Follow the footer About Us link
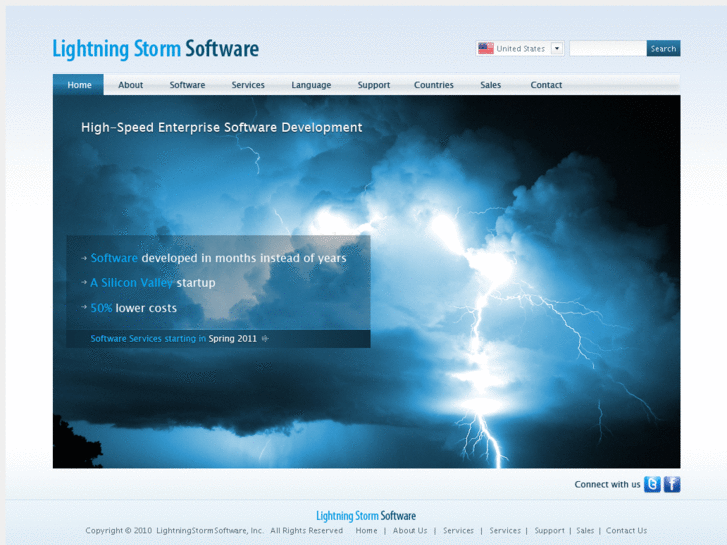 (x=410, y=530)
